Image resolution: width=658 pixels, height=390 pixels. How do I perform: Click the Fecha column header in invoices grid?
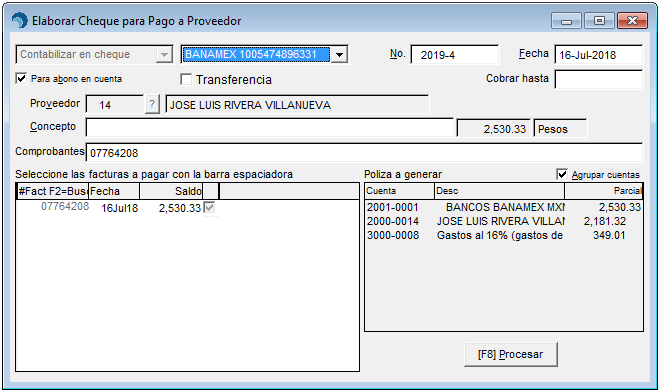point(114,191)
